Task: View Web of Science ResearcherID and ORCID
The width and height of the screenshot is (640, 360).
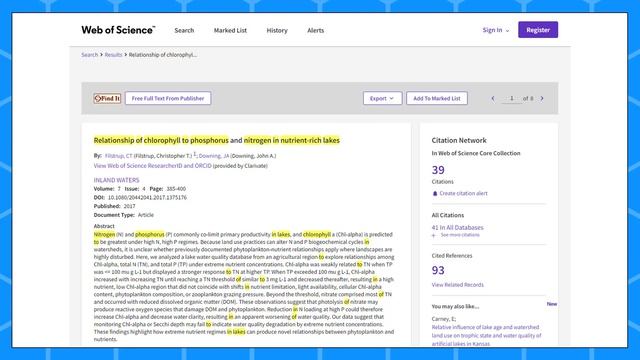Action: pos(153,166)
